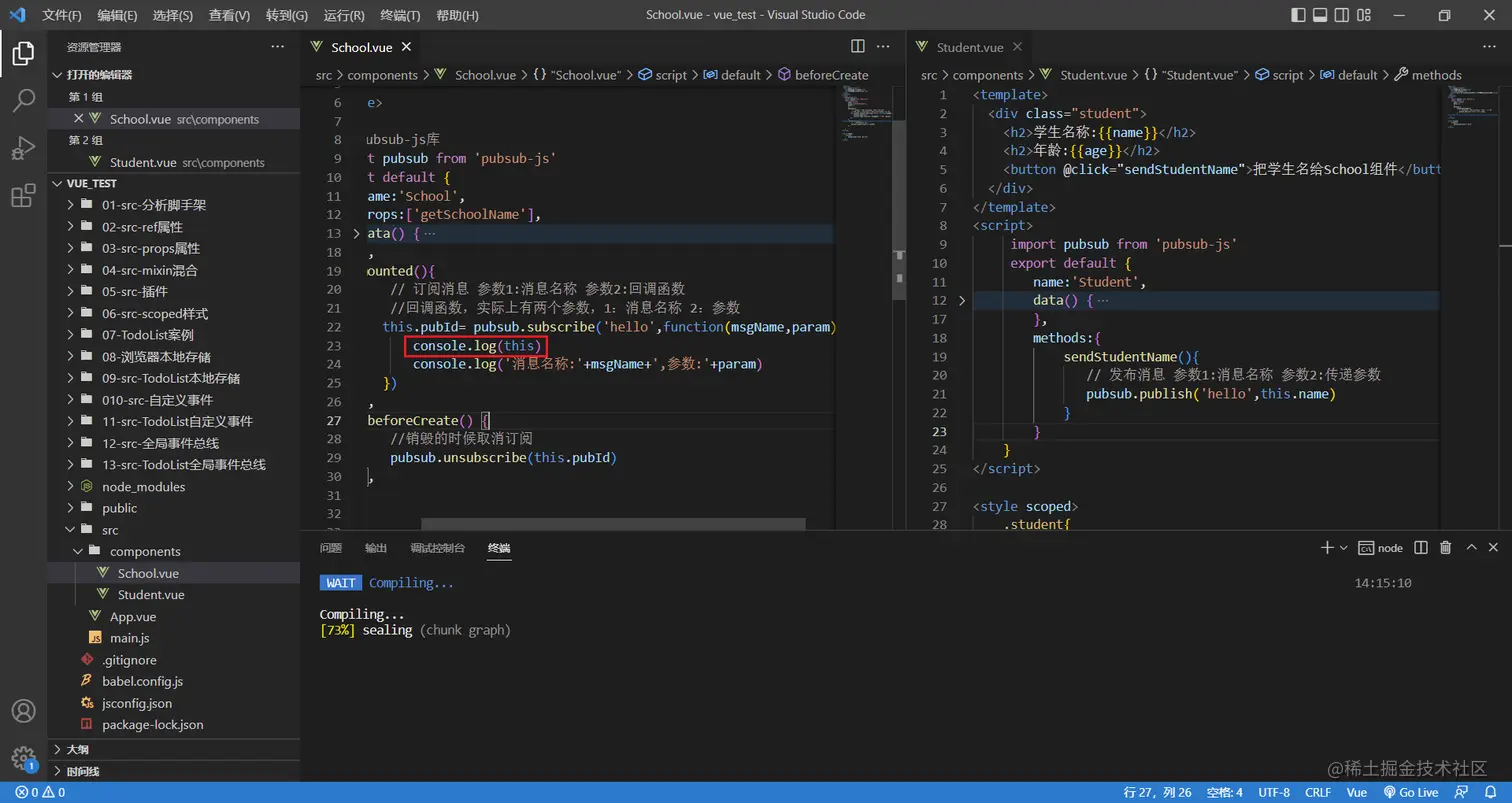The width and height of the screenshot is (1512, 803).
Task: Create a new terminal with plus icon
Action: coord(1327,548)
